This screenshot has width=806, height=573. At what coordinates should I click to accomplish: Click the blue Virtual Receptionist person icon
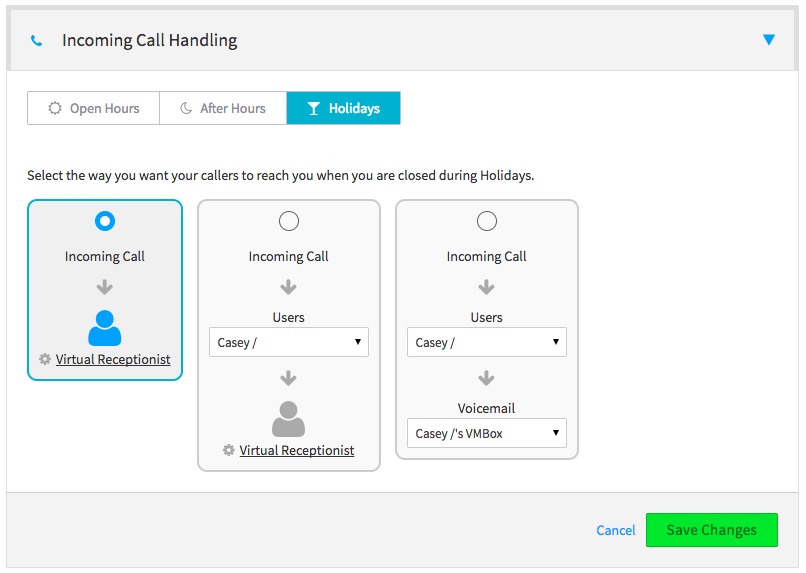[105, 327]
